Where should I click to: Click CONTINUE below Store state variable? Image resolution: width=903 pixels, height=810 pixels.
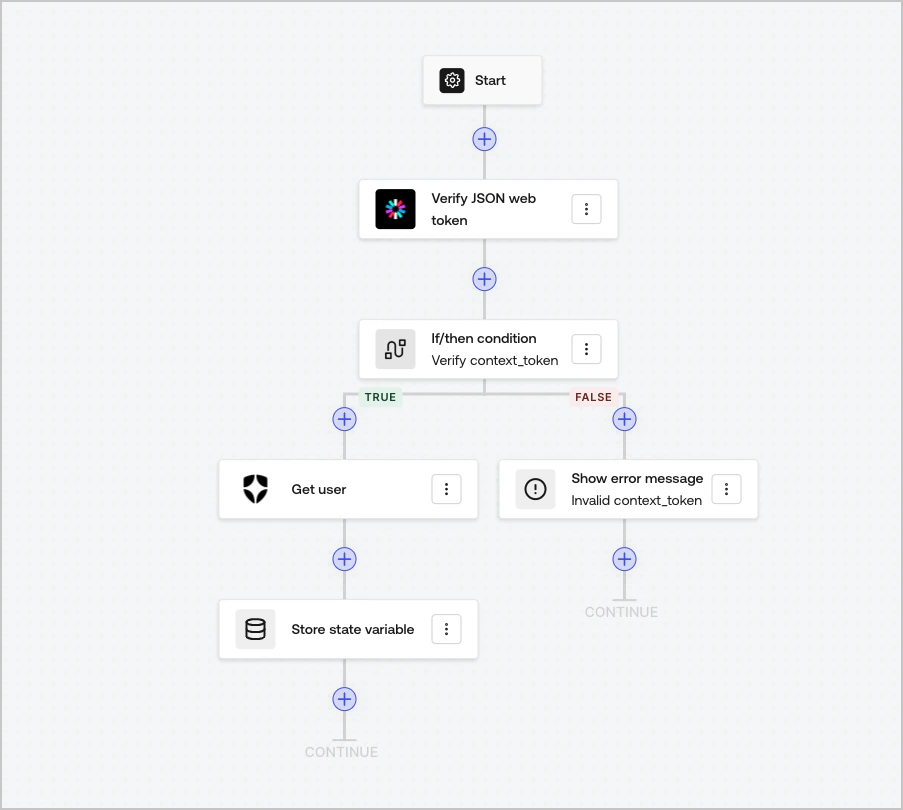tap(342, 751)
